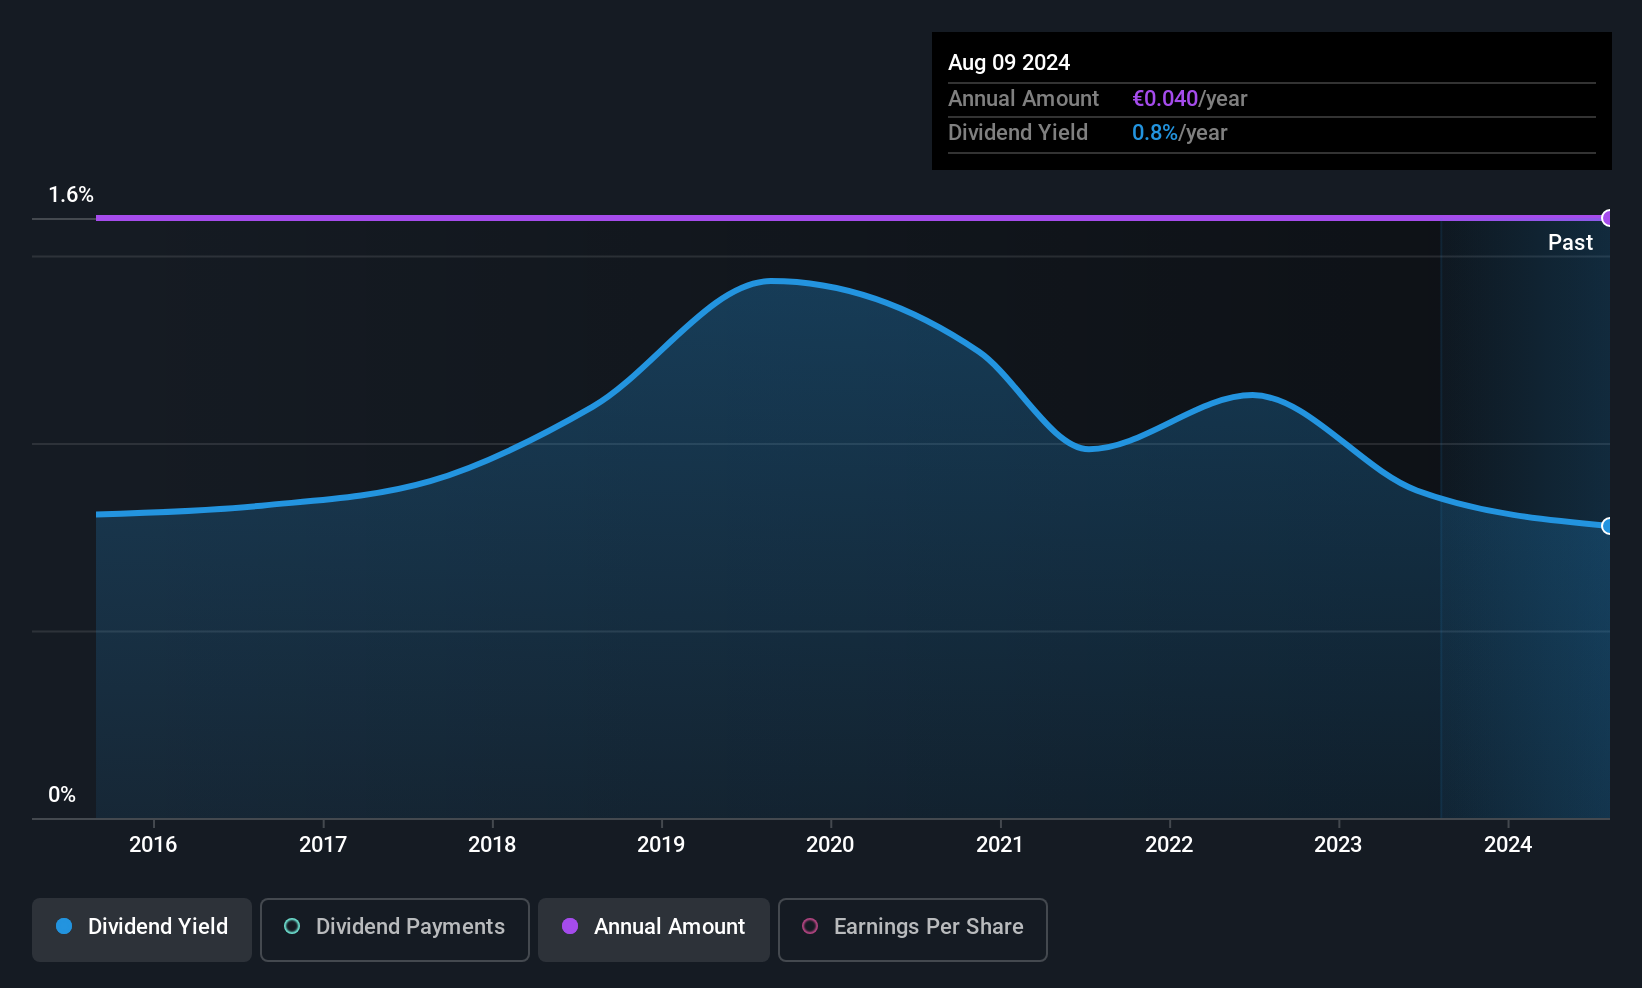The width and height of the screenshot is (1642, 988).
Task: Click the blue Dividend Yield endpoint marker
Action: [1607, 526]
